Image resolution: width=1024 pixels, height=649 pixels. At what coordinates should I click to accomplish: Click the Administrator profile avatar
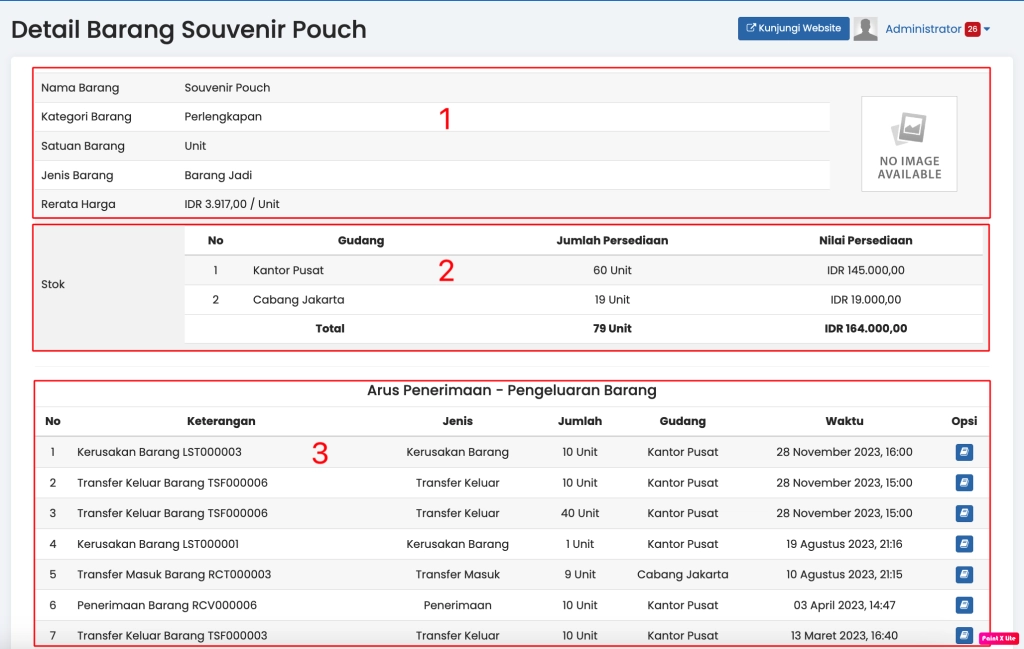(x=865, y=29)
